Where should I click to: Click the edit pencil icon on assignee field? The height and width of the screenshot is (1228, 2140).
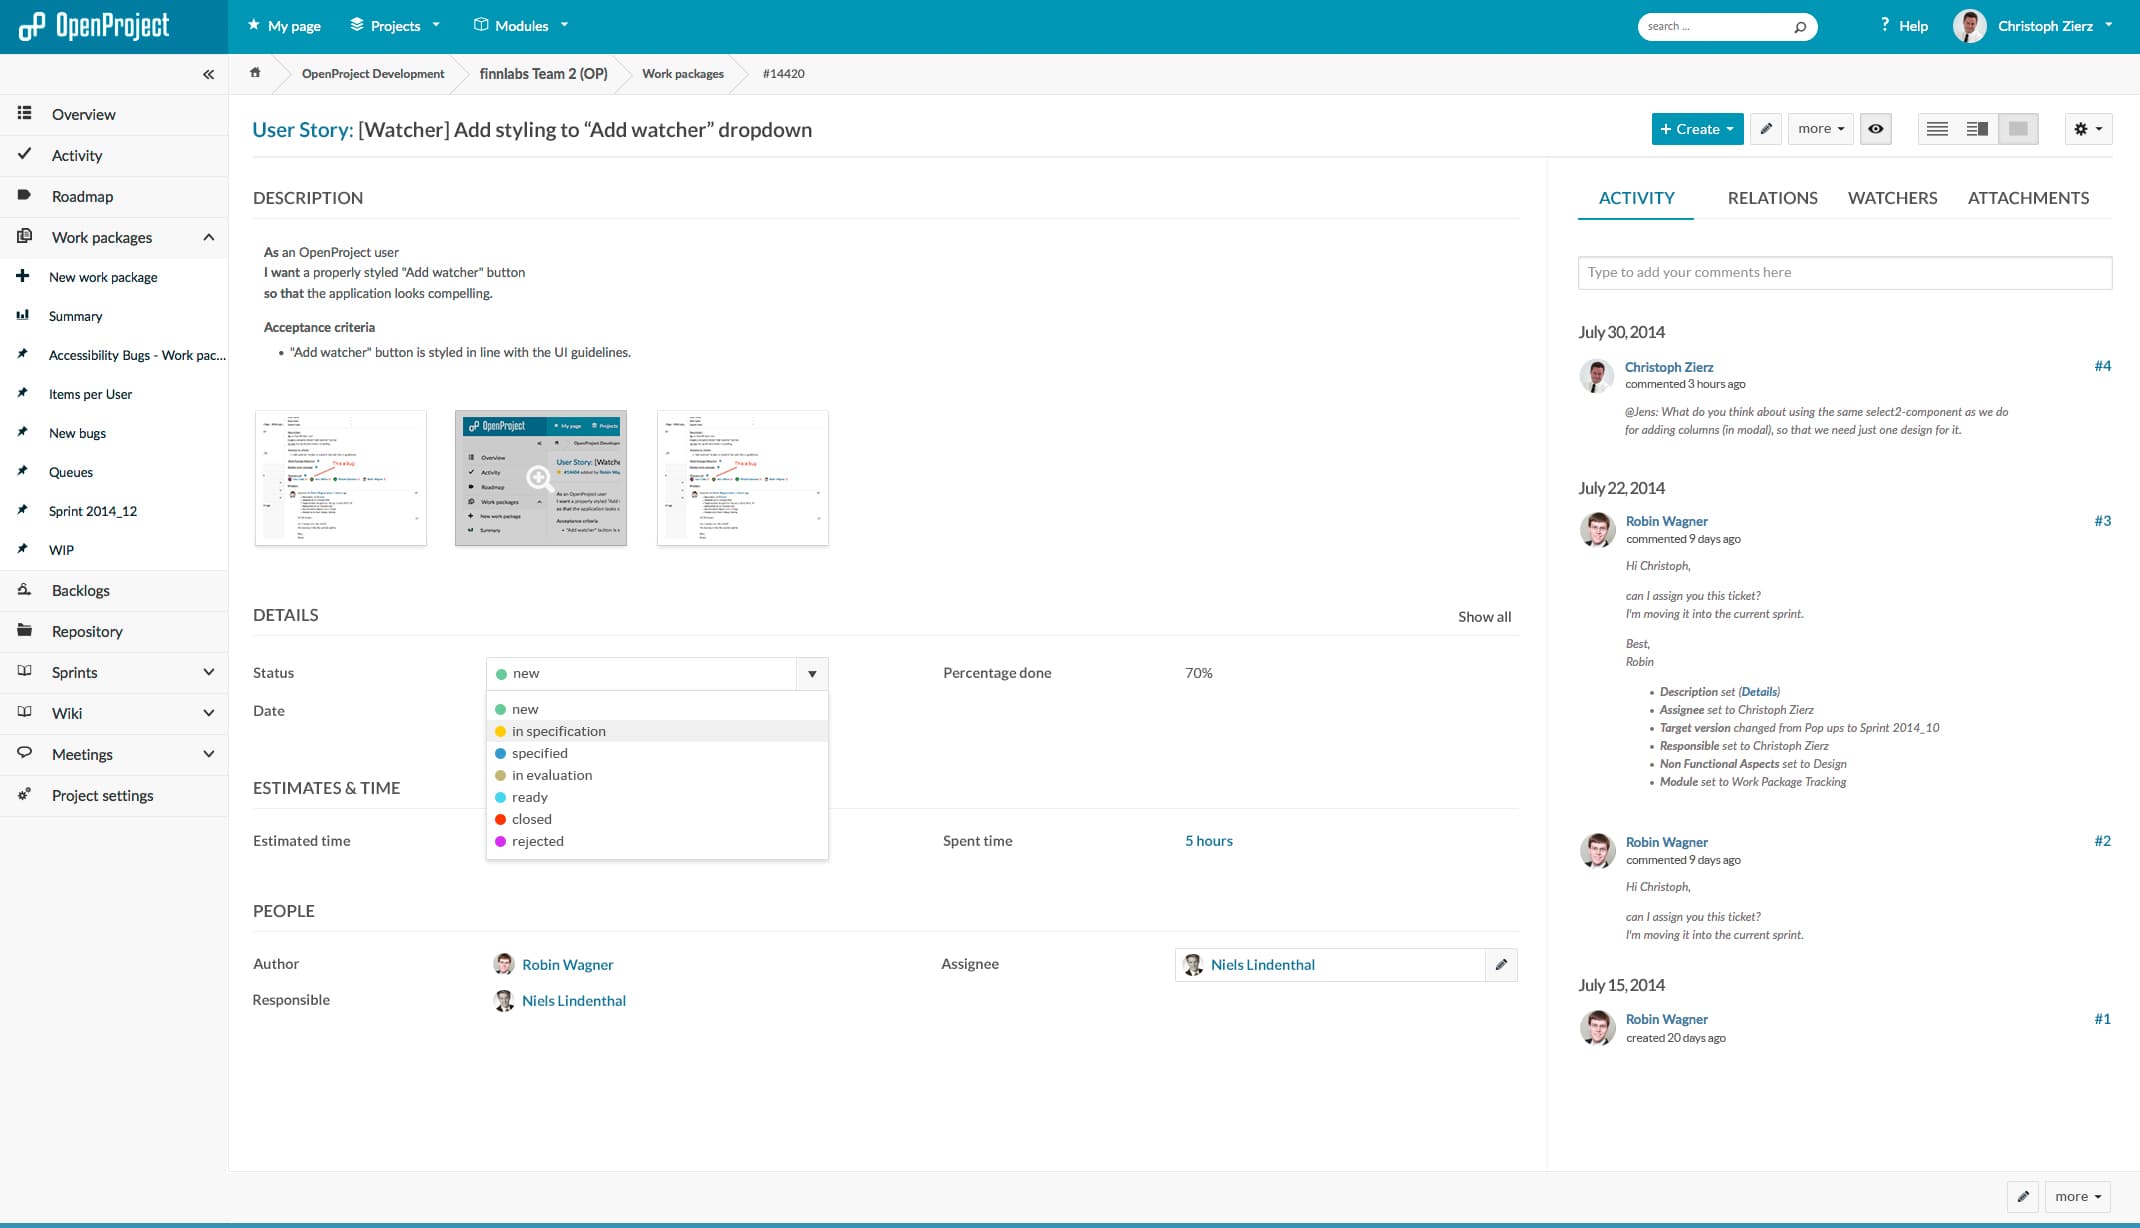click(x=1501, y=963)
